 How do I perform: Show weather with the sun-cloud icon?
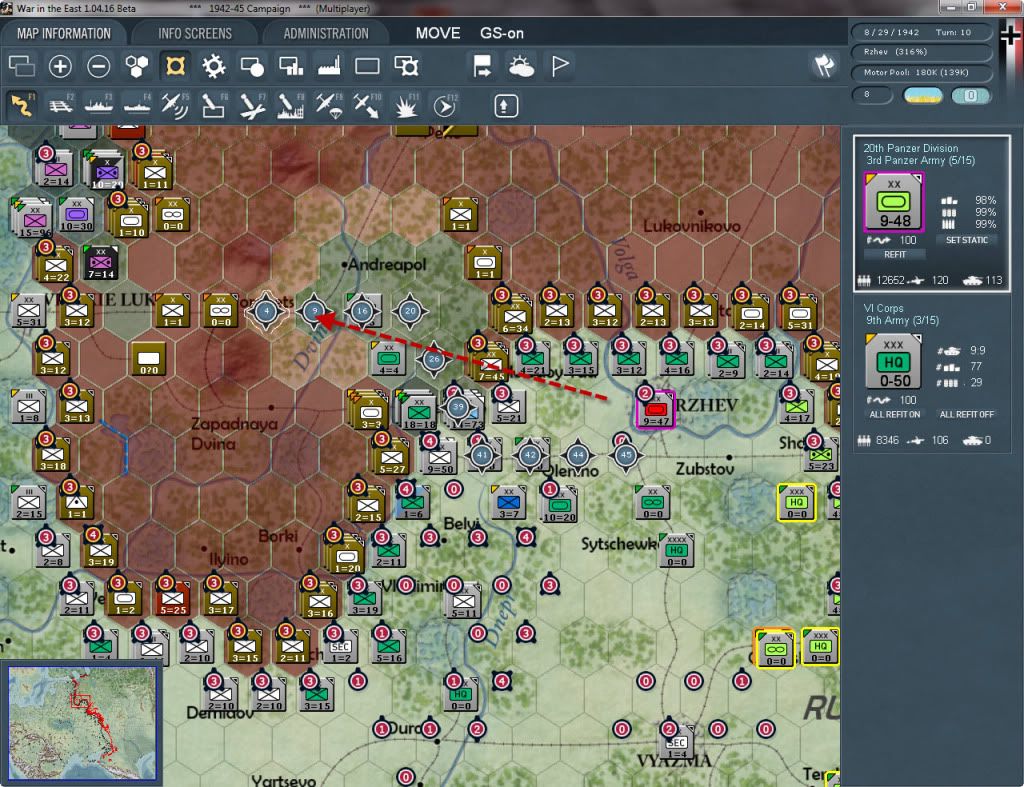[521, 66]
